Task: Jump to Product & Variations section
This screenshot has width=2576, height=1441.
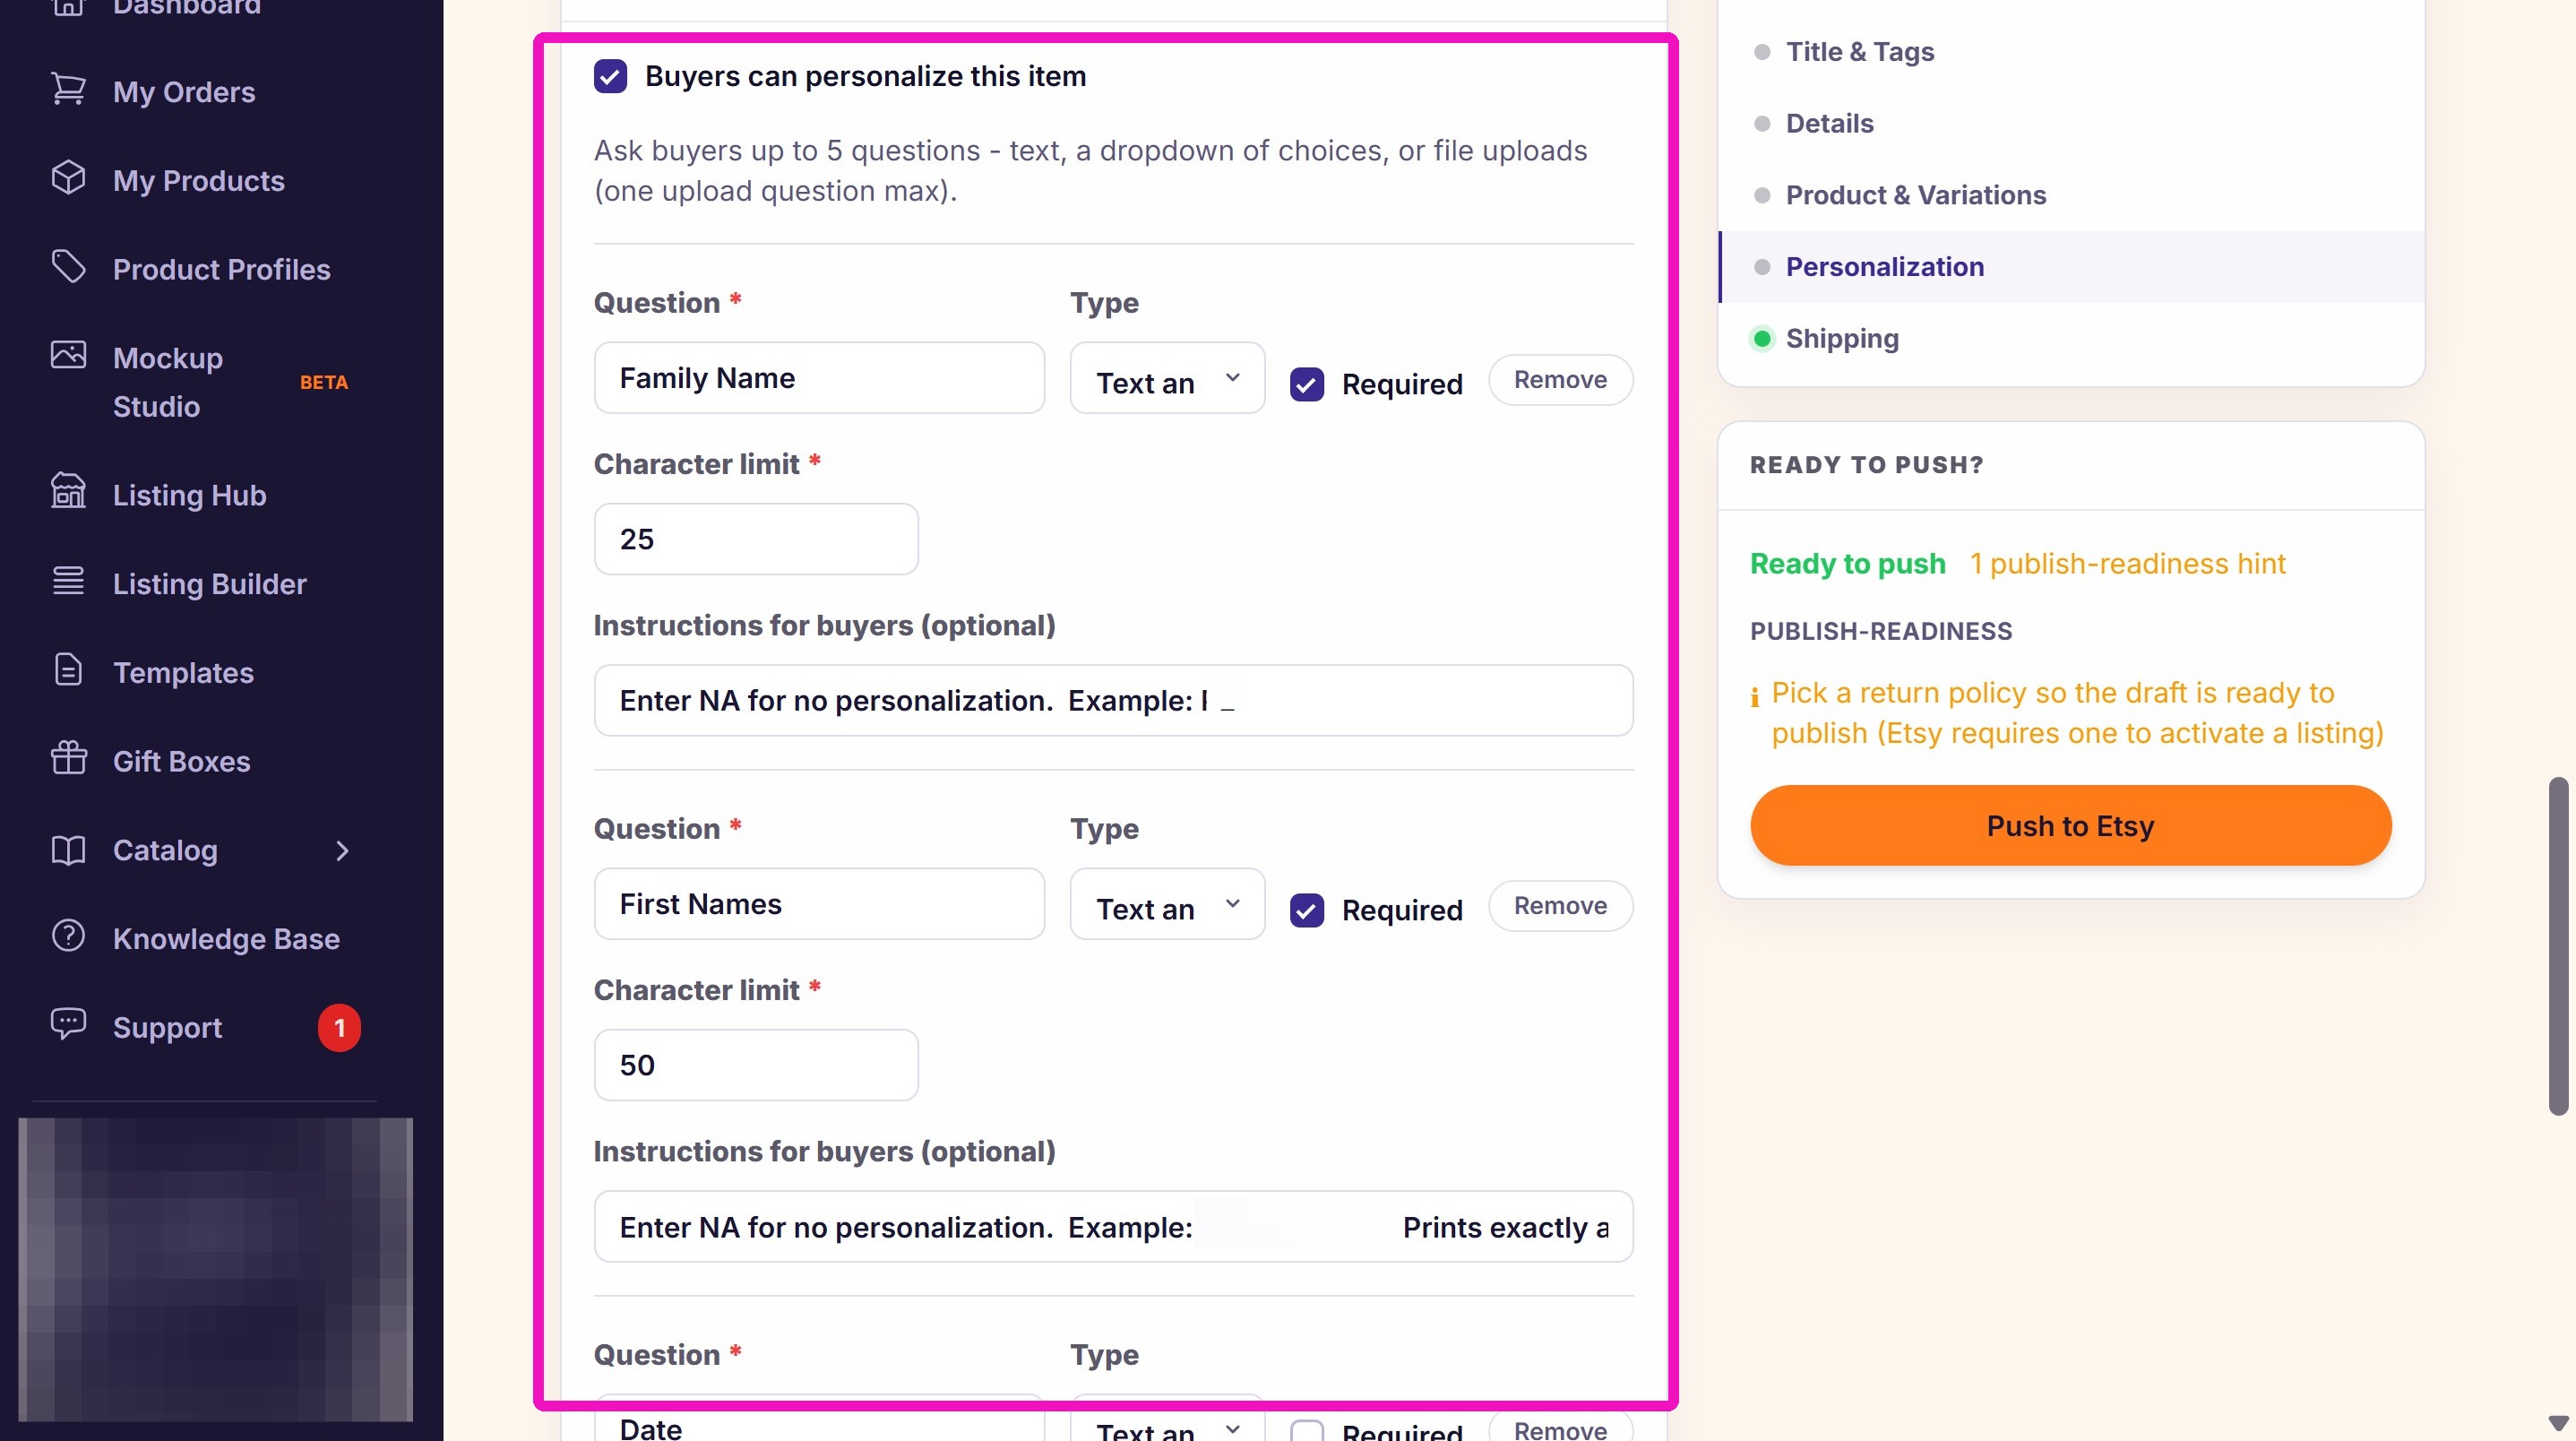Action: coord(1915,195)
